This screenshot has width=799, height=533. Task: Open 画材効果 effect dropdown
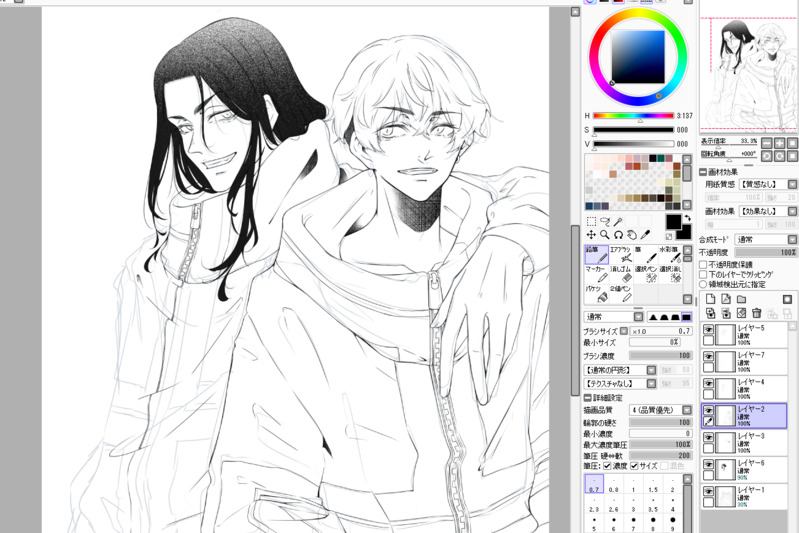(x=768, y=211)
